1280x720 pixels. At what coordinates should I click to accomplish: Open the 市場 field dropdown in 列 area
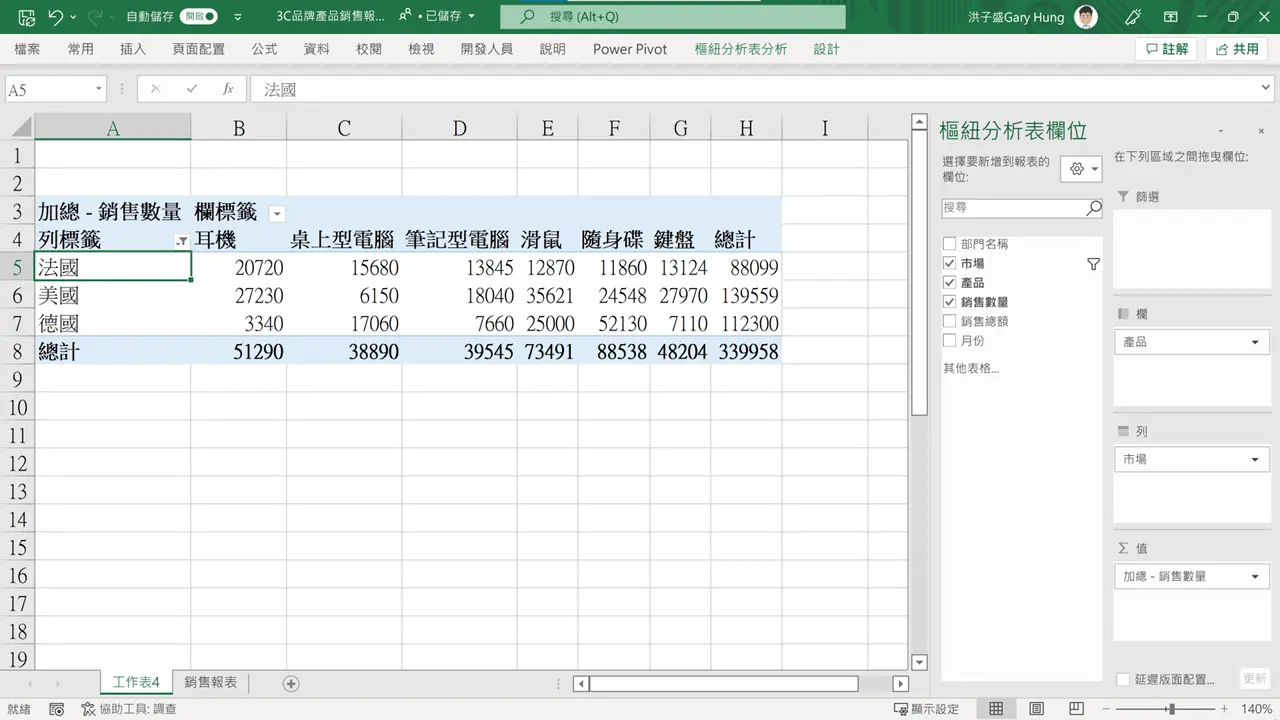(x=1256, y=459)
